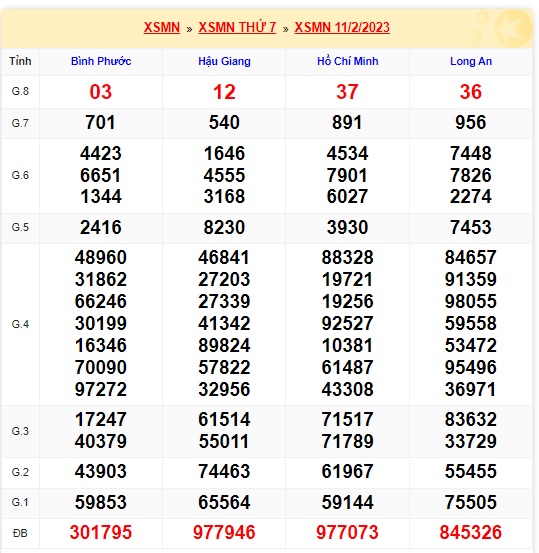Click G.1 number 65564

click(224, 502)
